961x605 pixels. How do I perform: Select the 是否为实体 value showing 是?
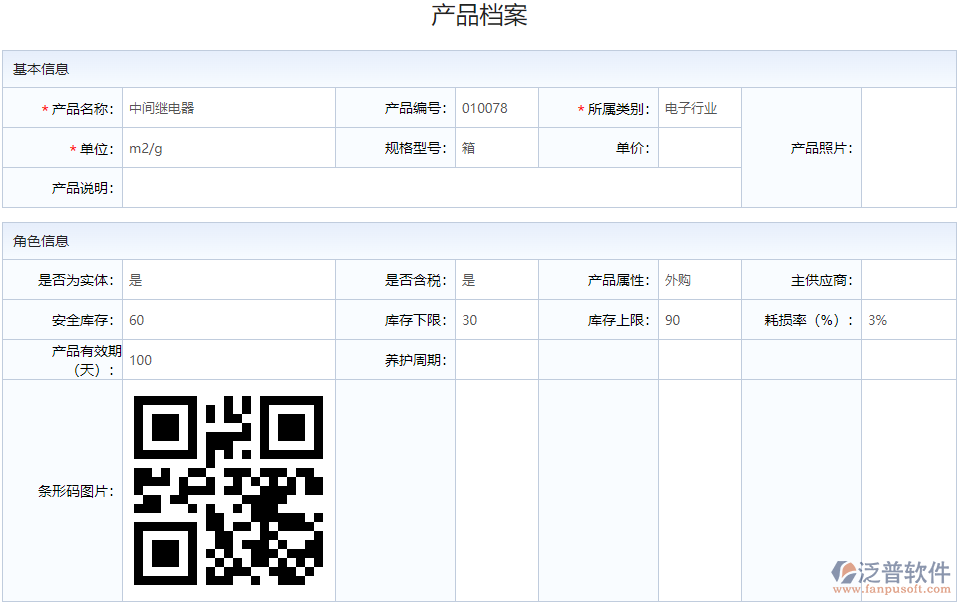(x=228, y=280)
